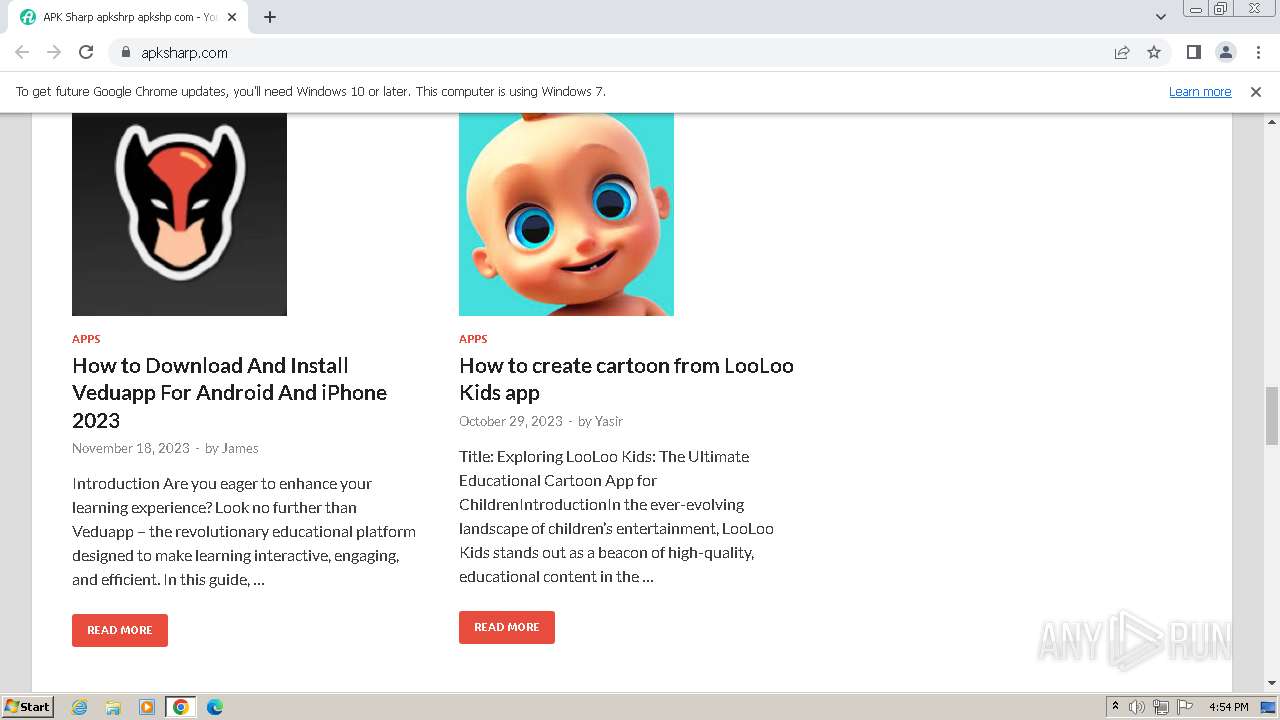
Task: Open Windows Media Player taskbar icon
Action: [147, 707]
